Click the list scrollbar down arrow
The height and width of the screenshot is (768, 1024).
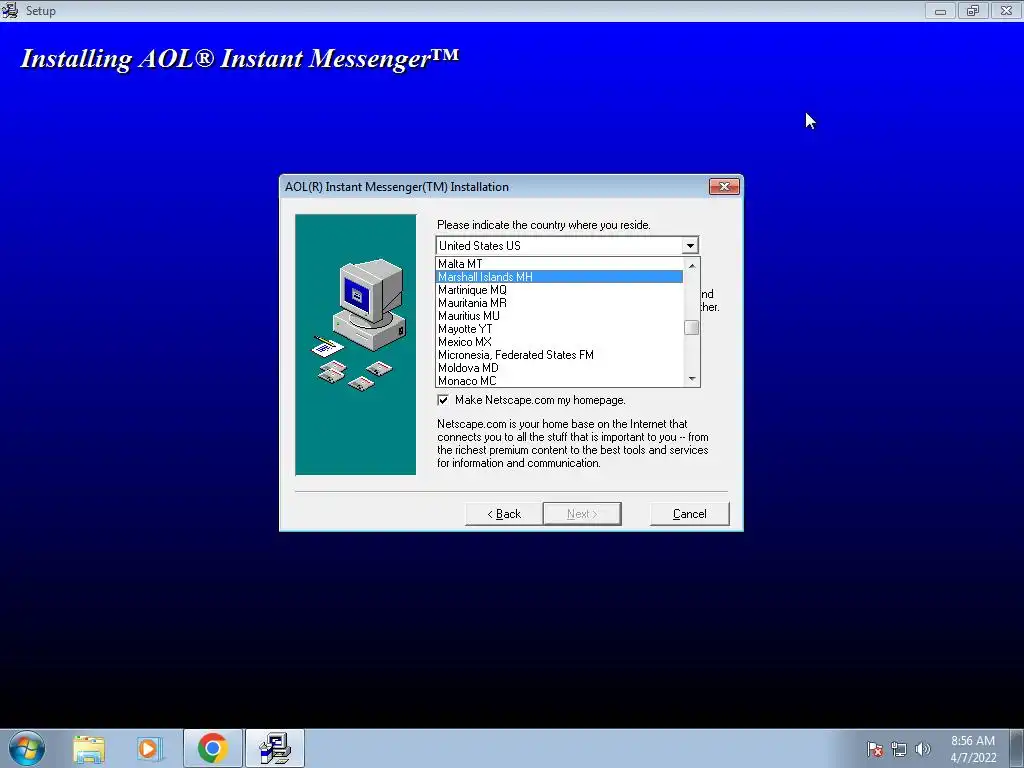[692, 379]
